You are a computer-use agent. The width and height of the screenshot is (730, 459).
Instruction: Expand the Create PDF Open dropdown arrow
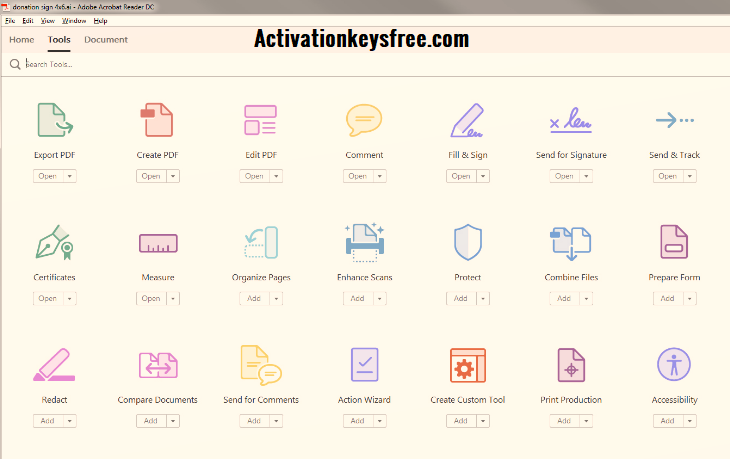click(173, 176)
